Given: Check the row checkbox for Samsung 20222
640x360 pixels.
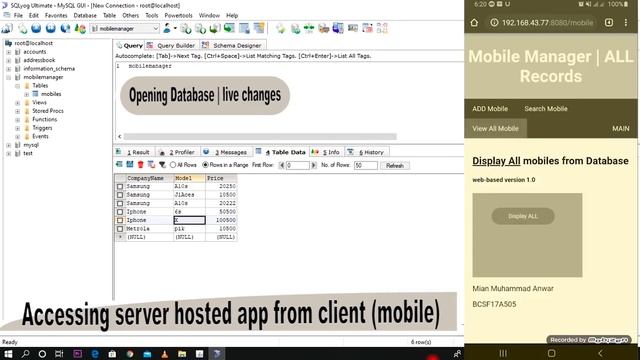Looking at the screenshot, I should tap(120, 203).
